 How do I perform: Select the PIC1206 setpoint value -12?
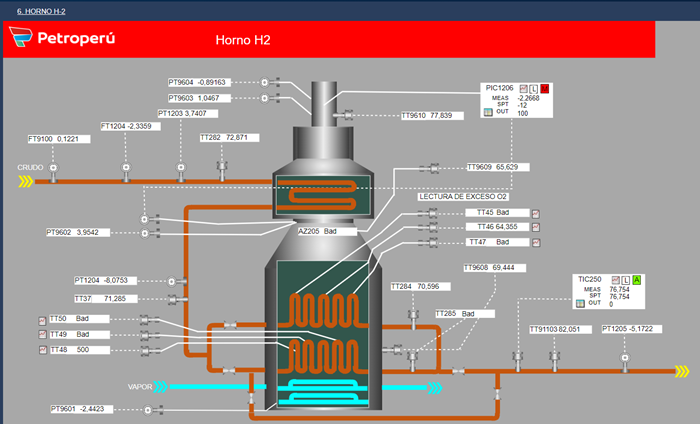tap(522, 105)
